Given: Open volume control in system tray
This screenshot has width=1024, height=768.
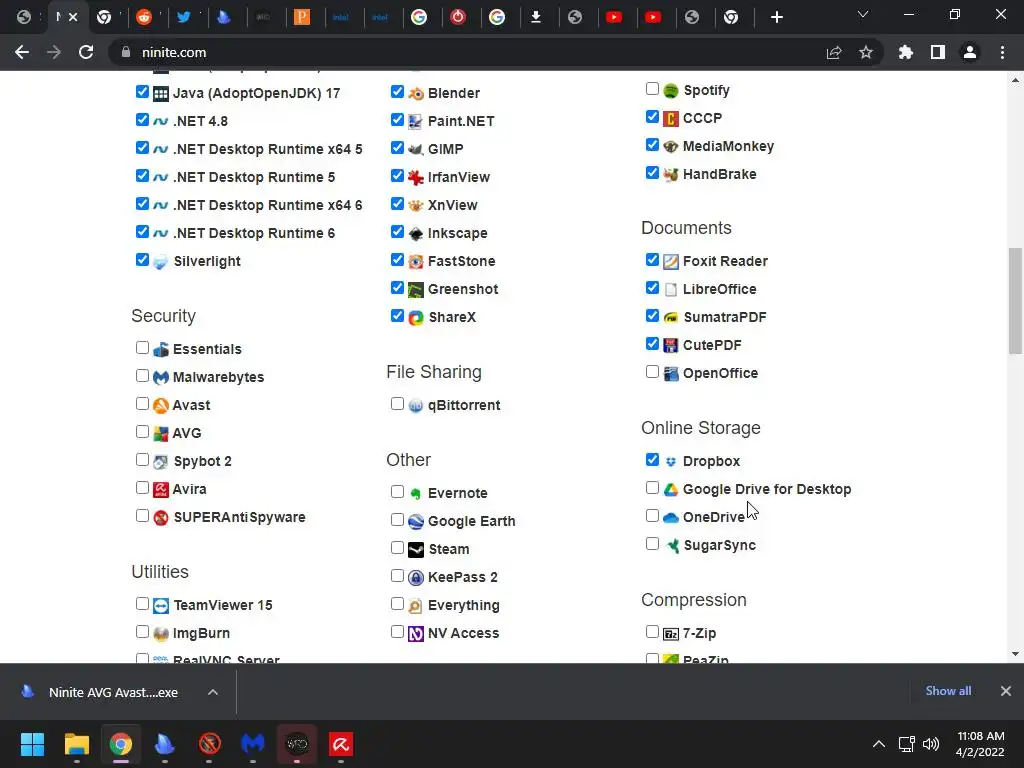Looking at the screenshot, I should tap(931, 744).
